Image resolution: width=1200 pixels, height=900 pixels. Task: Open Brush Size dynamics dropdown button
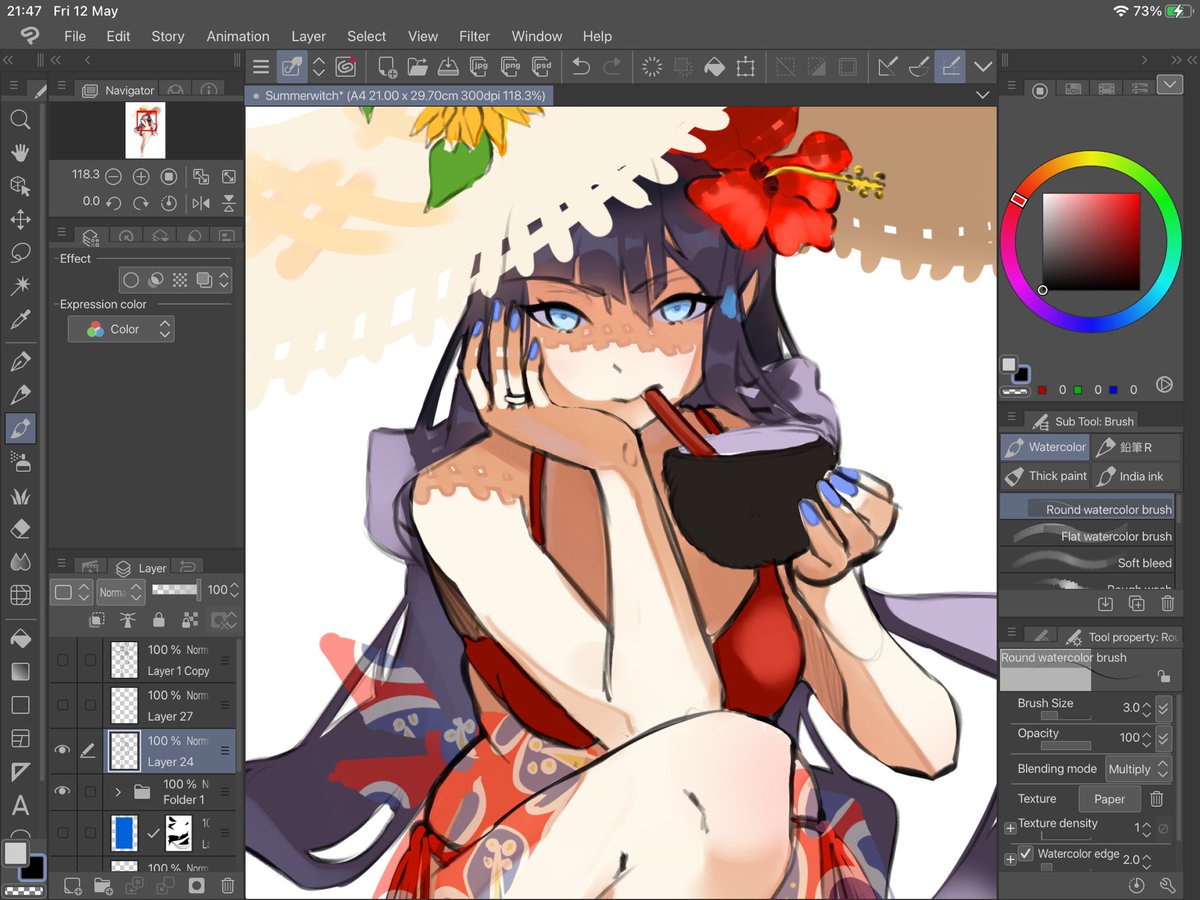pos(1163,708)
